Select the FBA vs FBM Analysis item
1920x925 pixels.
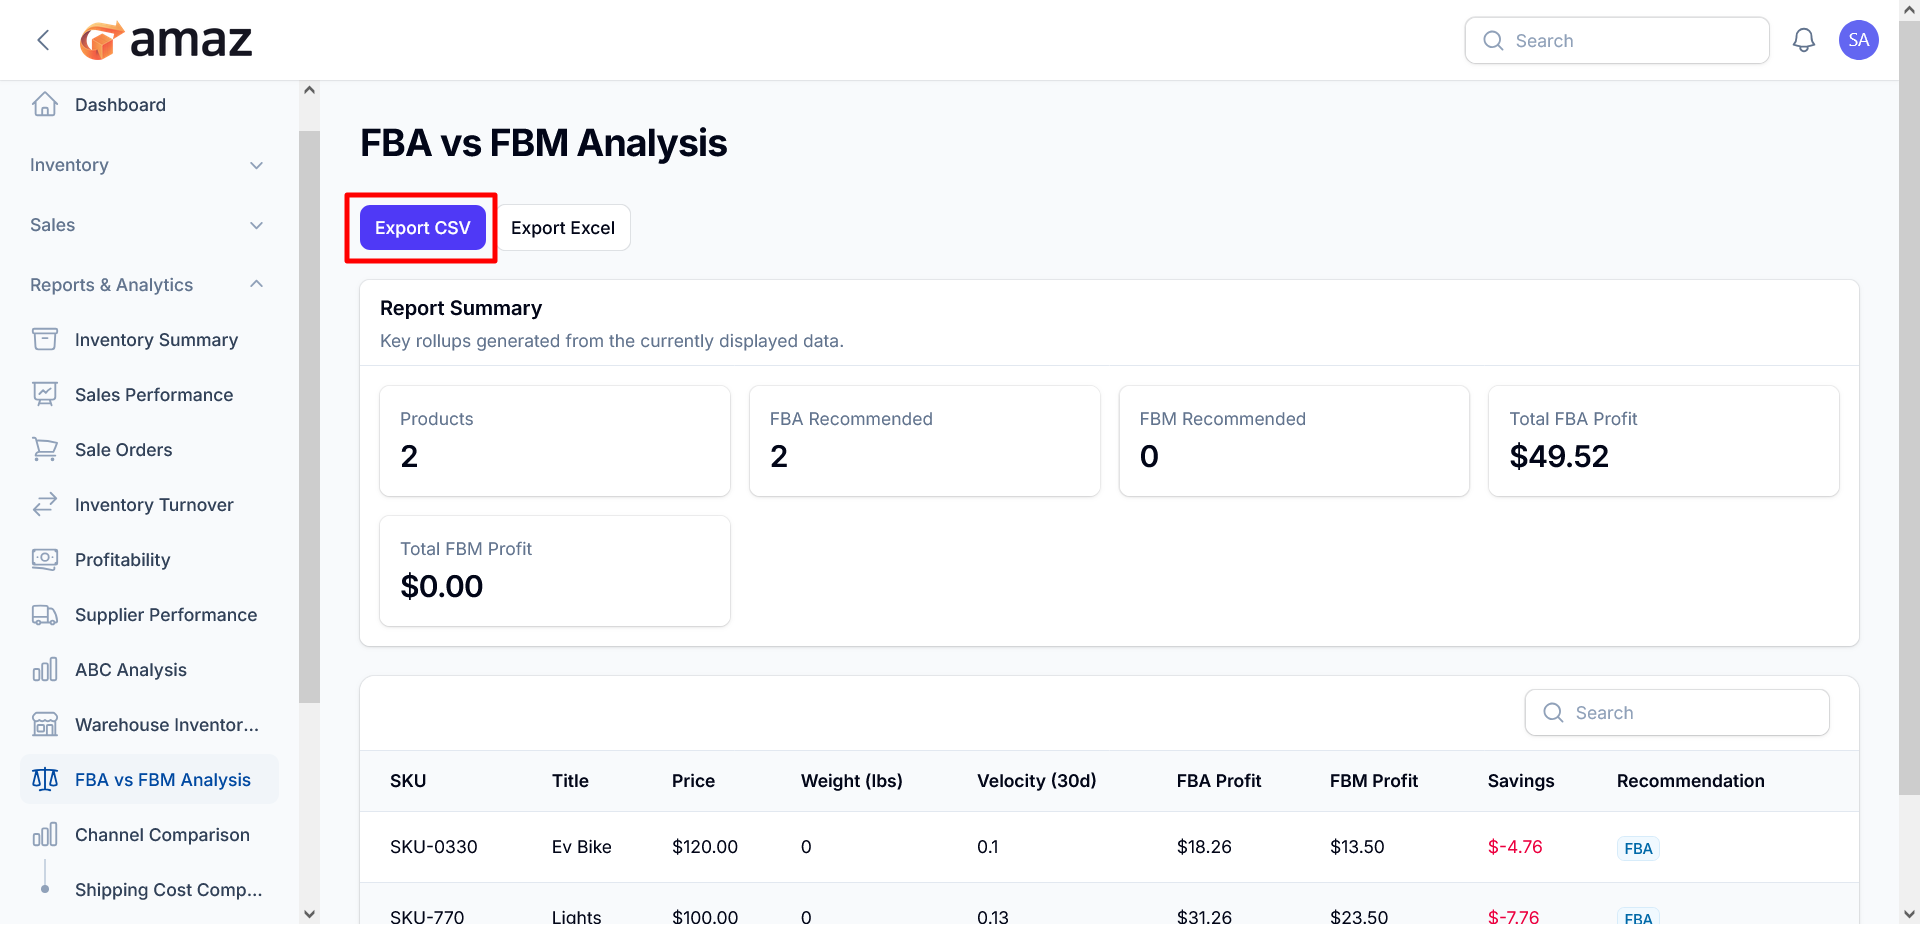pos(149,779)
